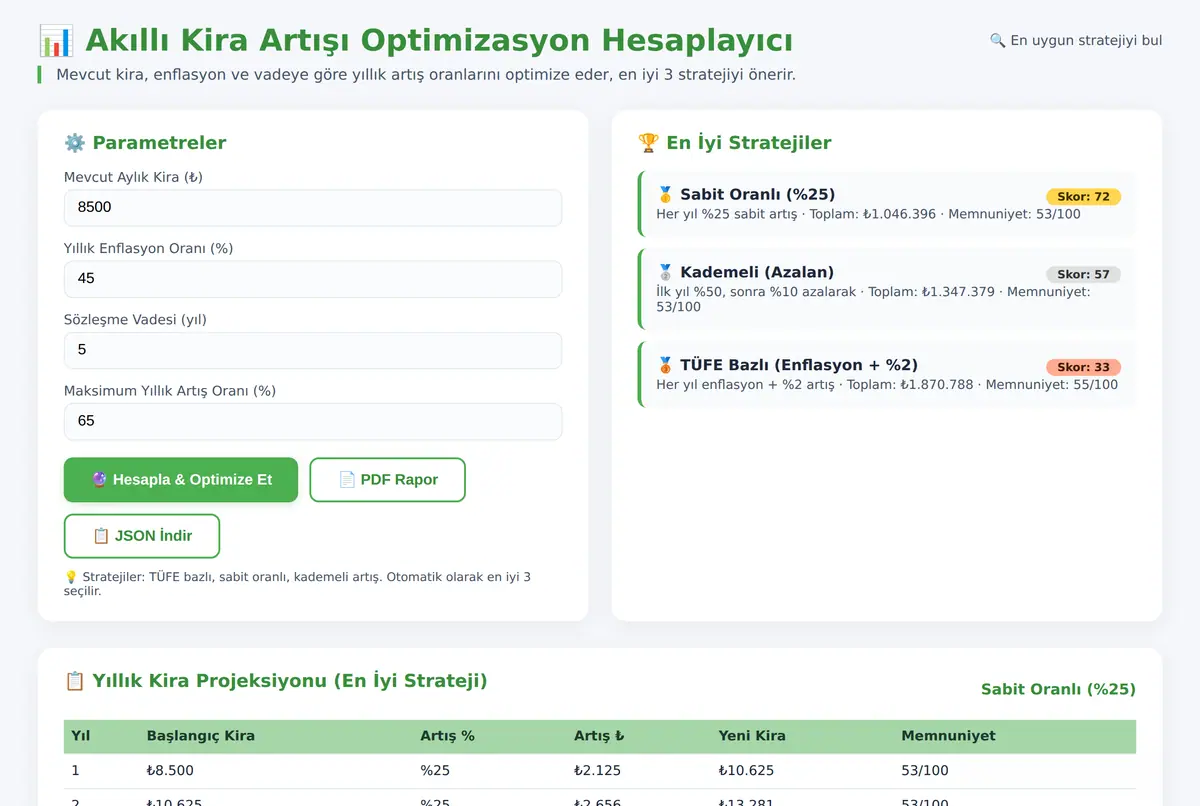The image size is (1200, 806).
Task: Click the Skor: 72 badge
Action: click(1083, 197)
